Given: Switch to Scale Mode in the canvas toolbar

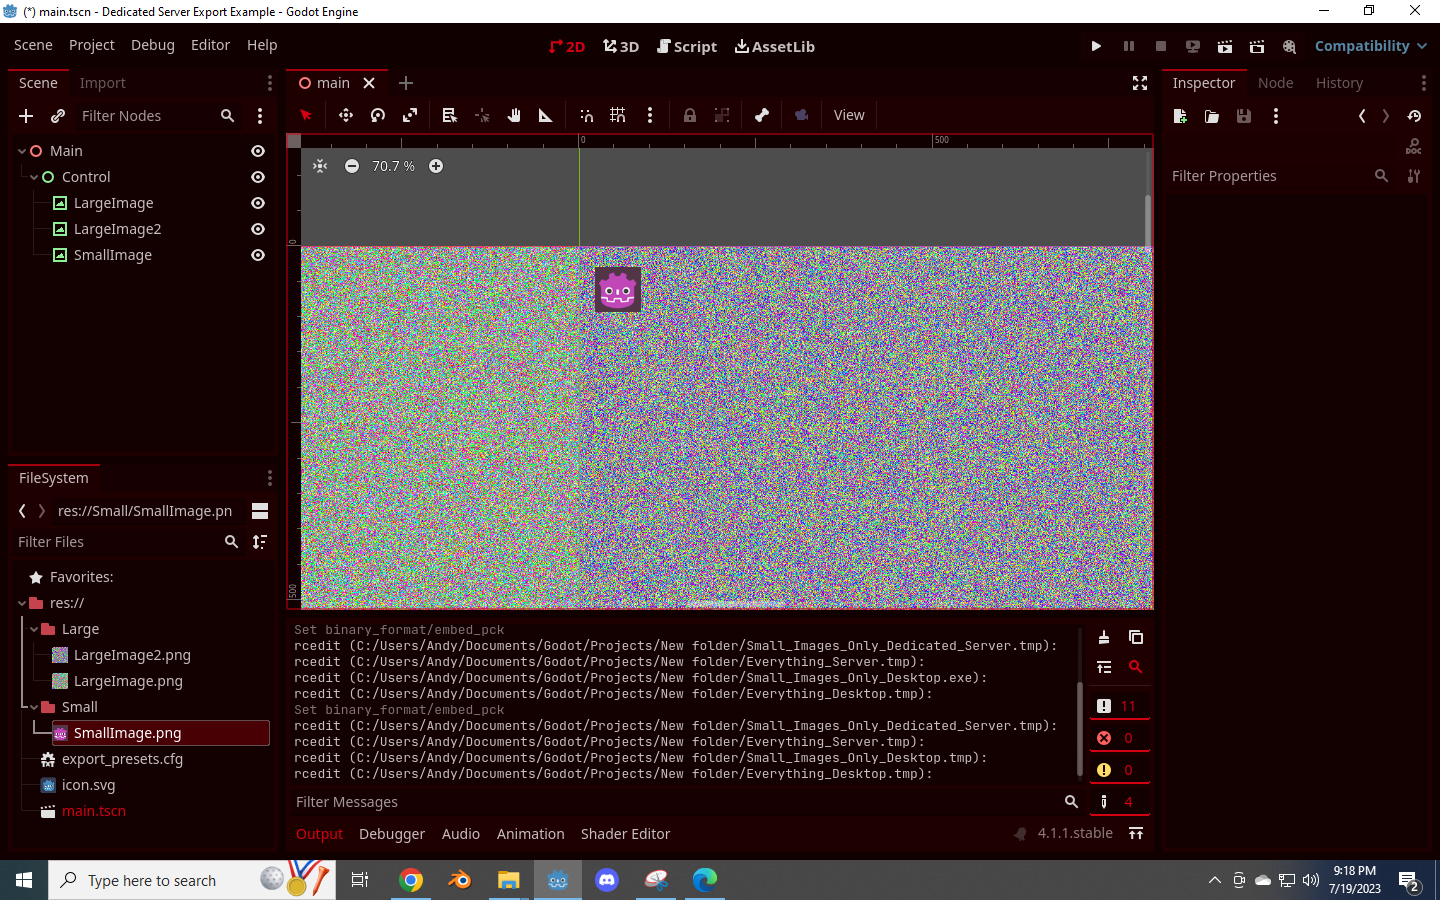Looking at the screenshot, I should point(409,115).
